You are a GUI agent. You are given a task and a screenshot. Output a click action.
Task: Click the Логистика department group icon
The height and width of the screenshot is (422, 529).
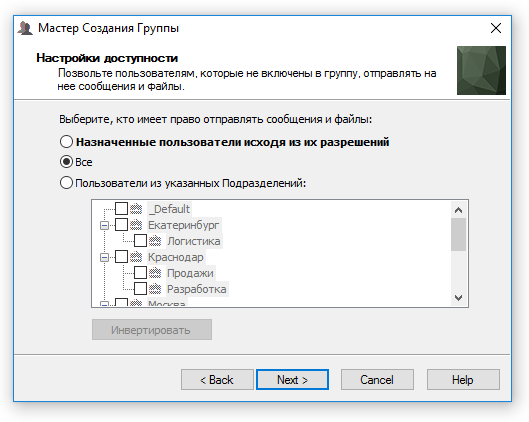pyautogui.click(x=155, y=241)
